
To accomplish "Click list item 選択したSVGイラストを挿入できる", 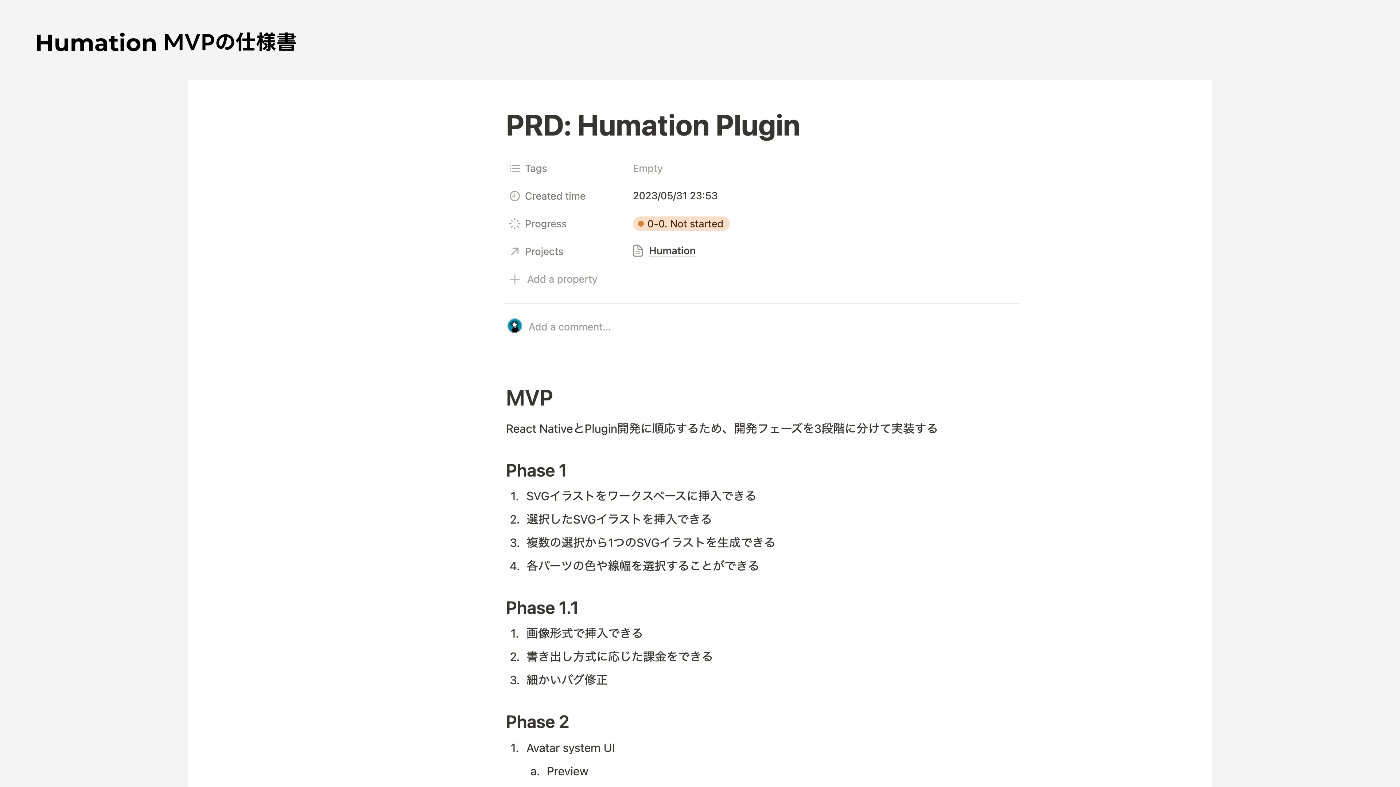I will point(619,519).
